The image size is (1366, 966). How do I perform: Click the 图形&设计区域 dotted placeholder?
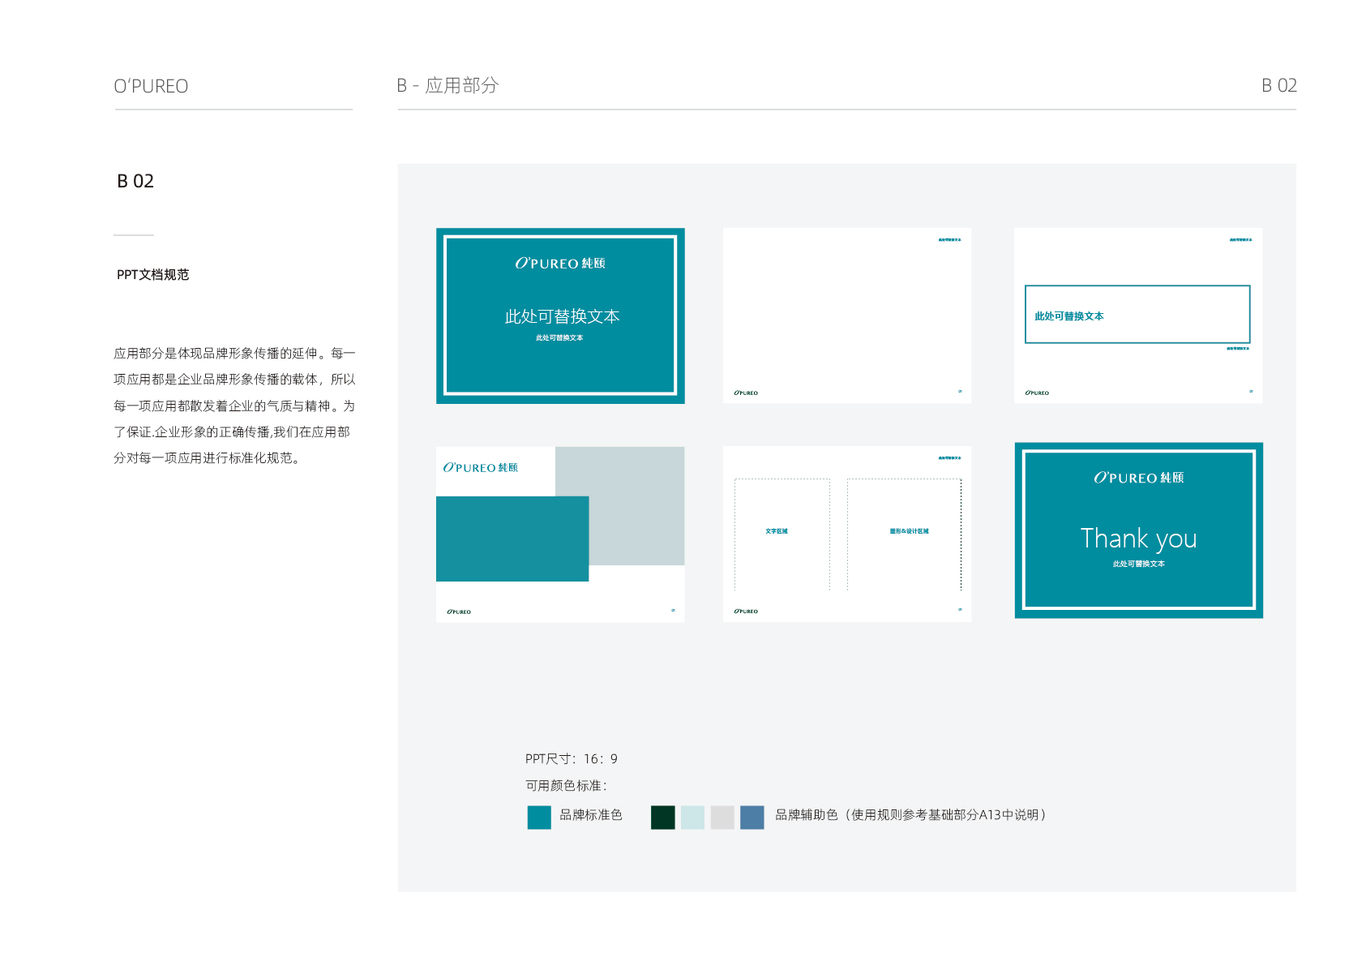pos(905,534)
